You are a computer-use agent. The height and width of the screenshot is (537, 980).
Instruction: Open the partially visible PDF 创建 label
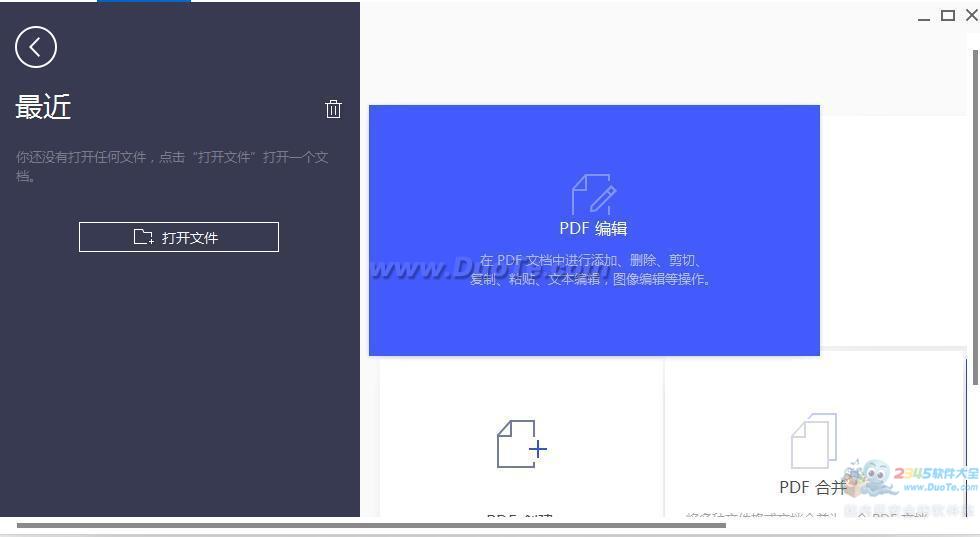[520, 515]
